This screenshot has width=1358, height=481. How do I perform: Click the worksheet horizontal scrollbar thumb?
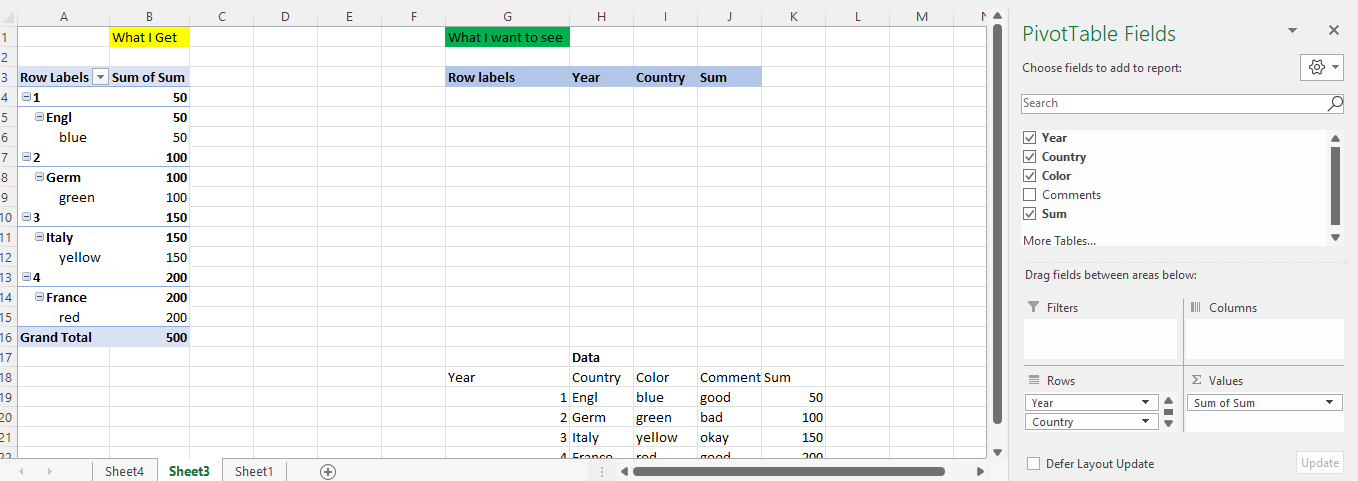tap(788, 471)
